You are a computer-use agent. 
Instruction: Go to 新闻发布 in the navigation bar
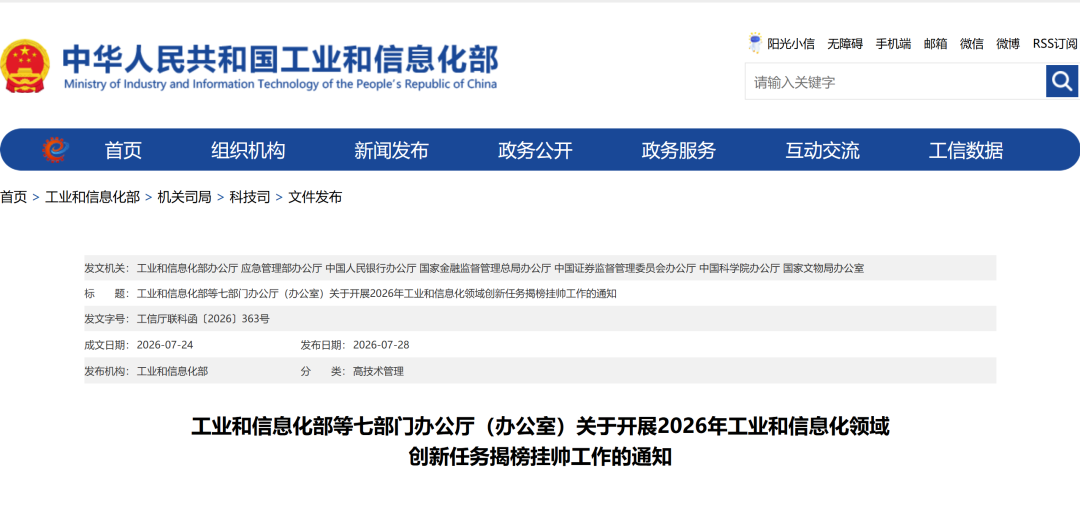pos(391,150)
